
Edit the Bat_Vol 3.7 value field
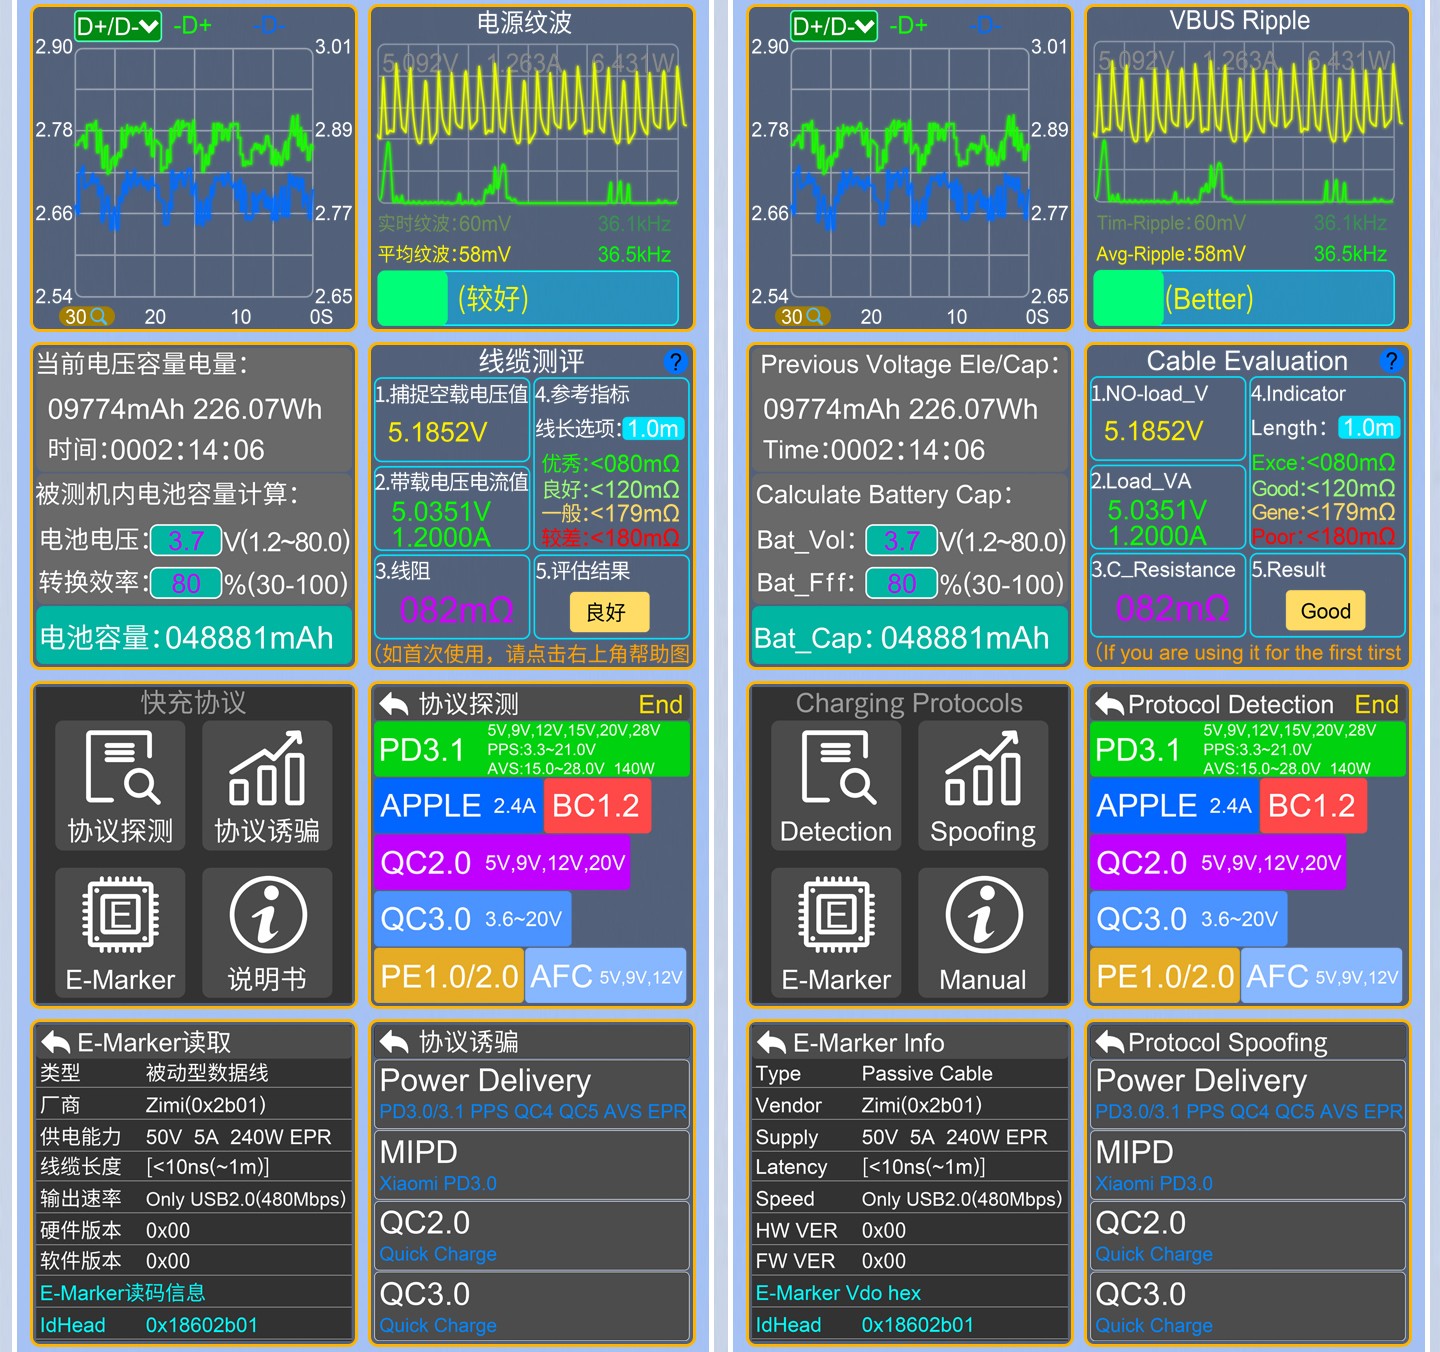click(901, 541)
